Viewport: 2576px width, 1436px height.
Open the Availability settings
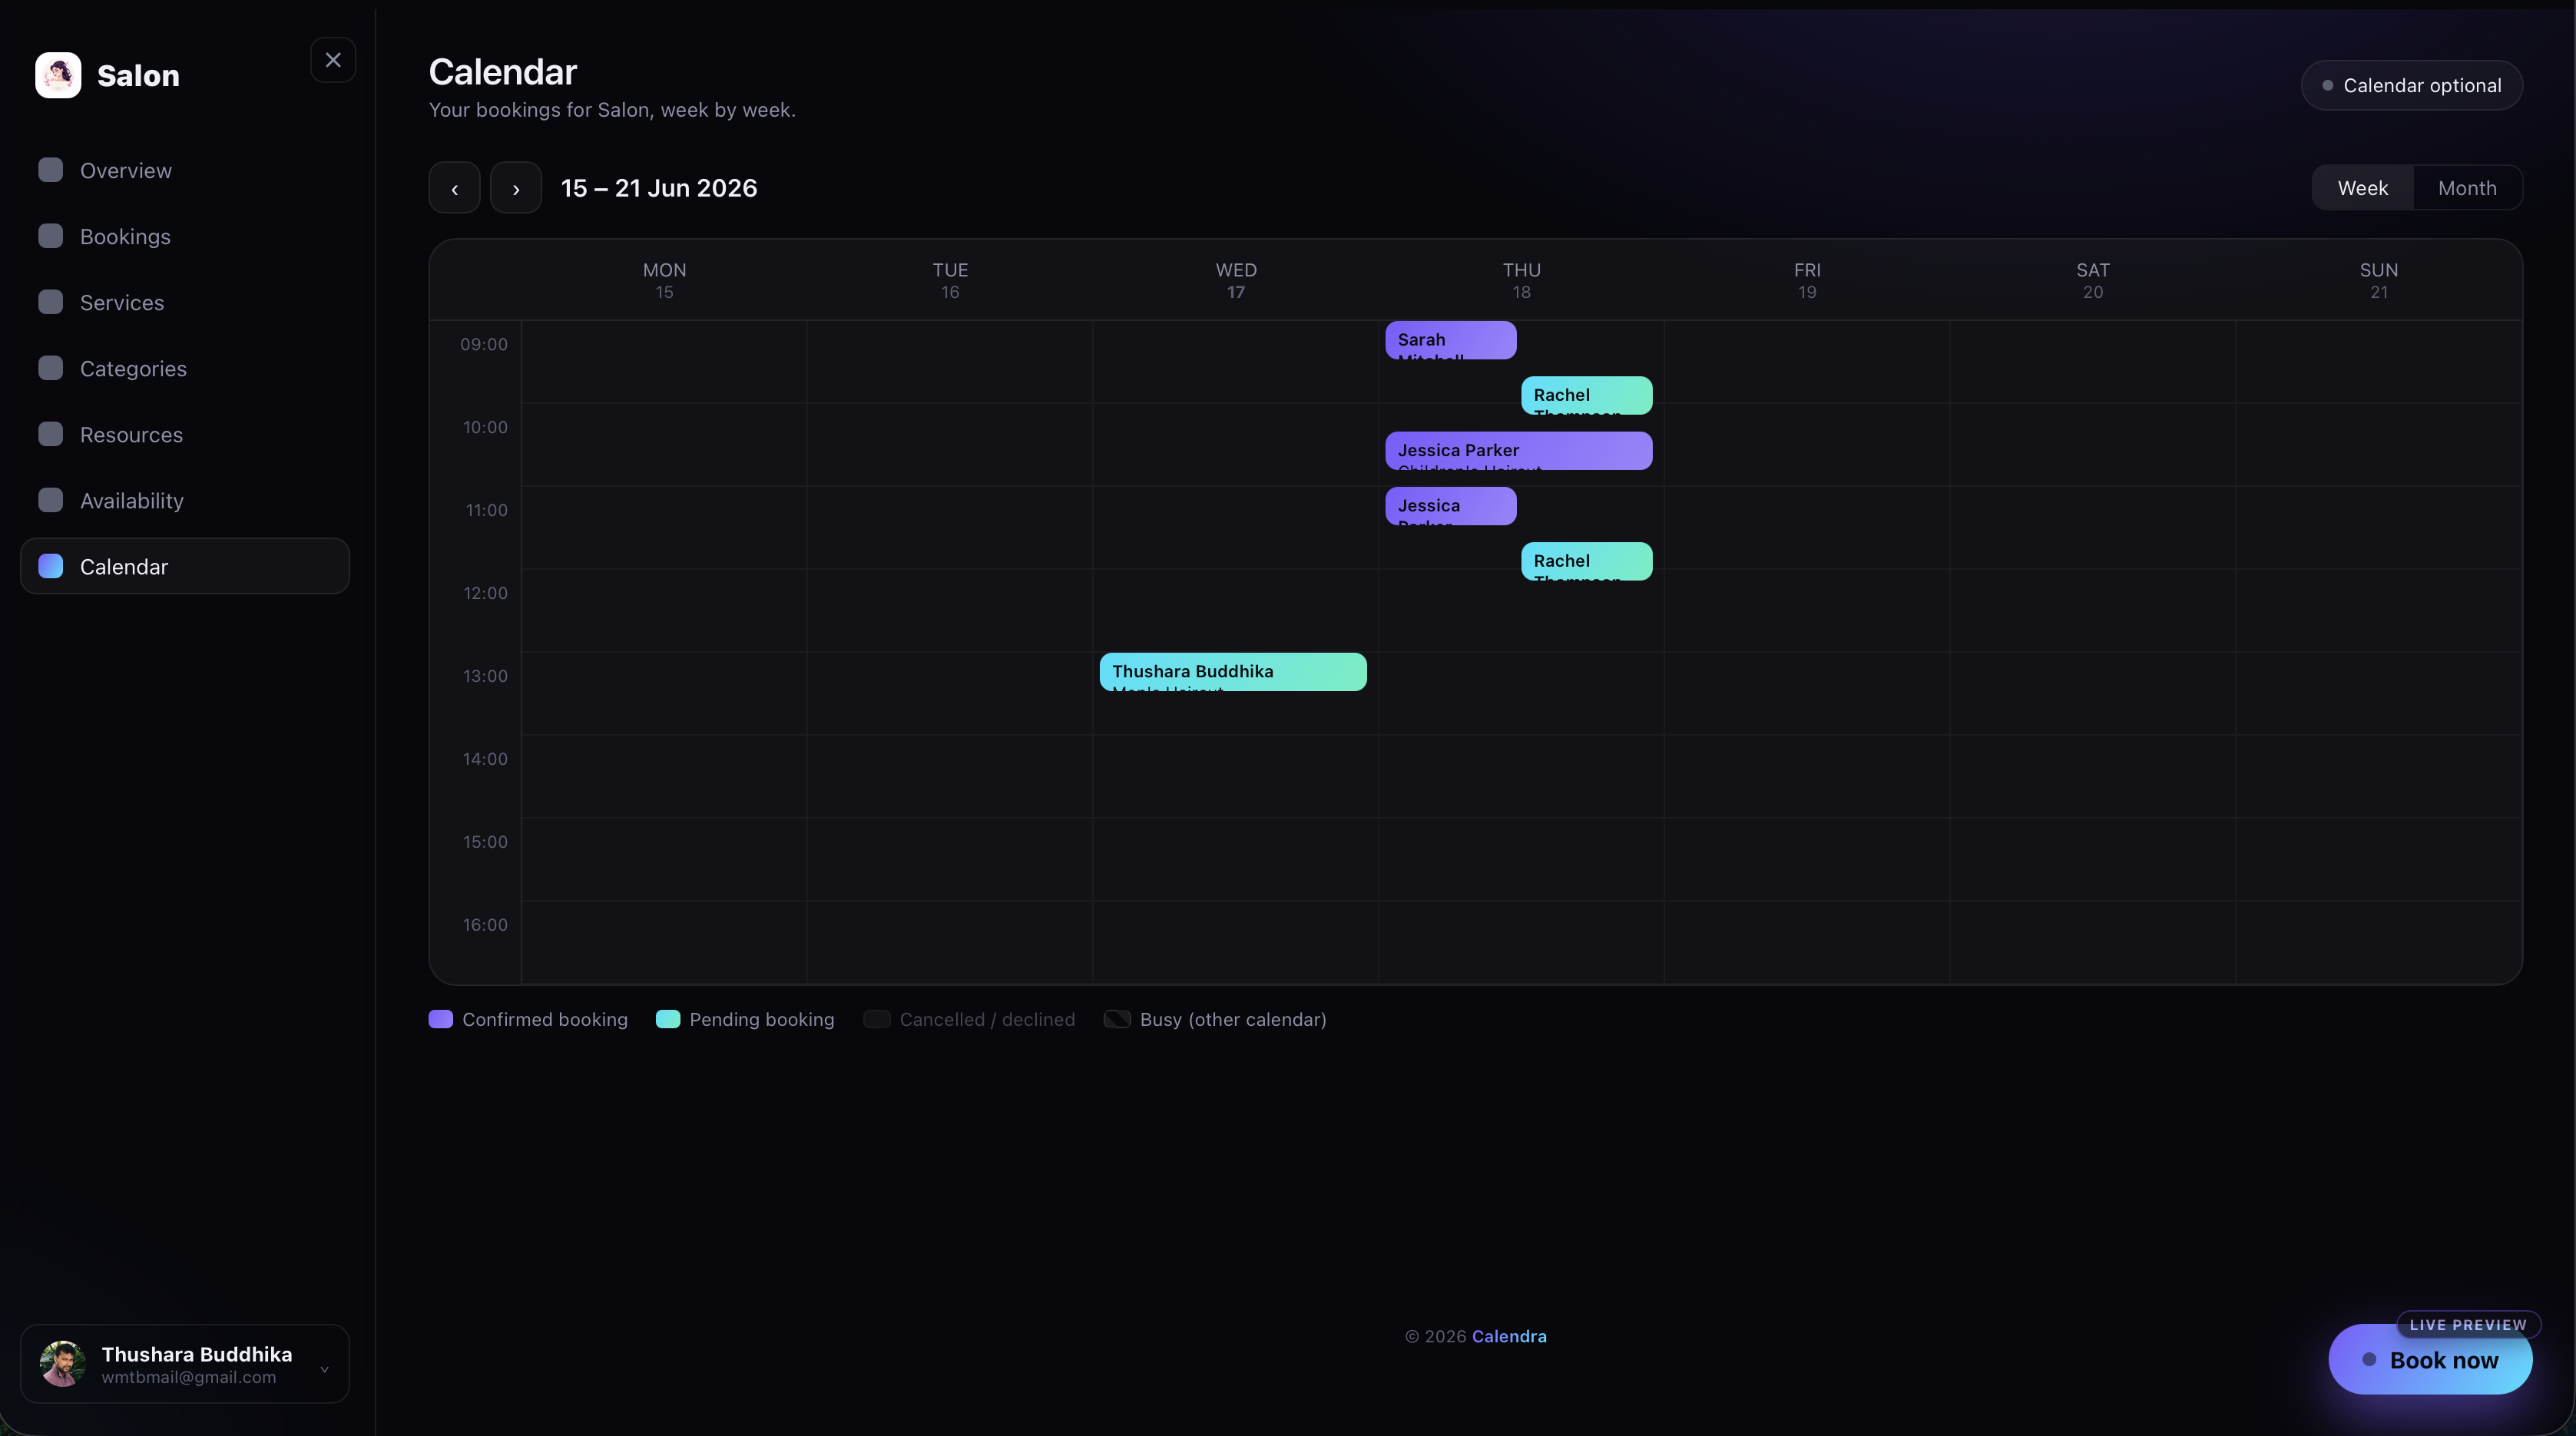tap(185, 500)
